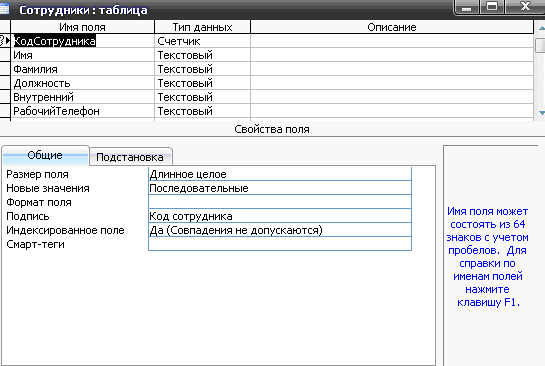Select the row selector beside Должность field

(5, 83)
